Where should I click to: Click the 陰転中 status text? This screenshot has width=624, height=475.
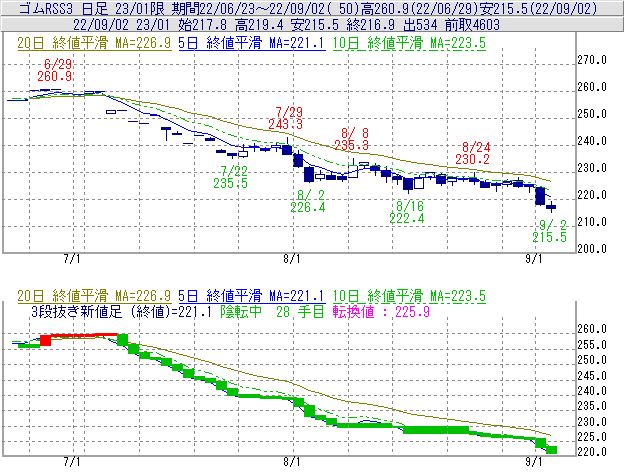241,311
